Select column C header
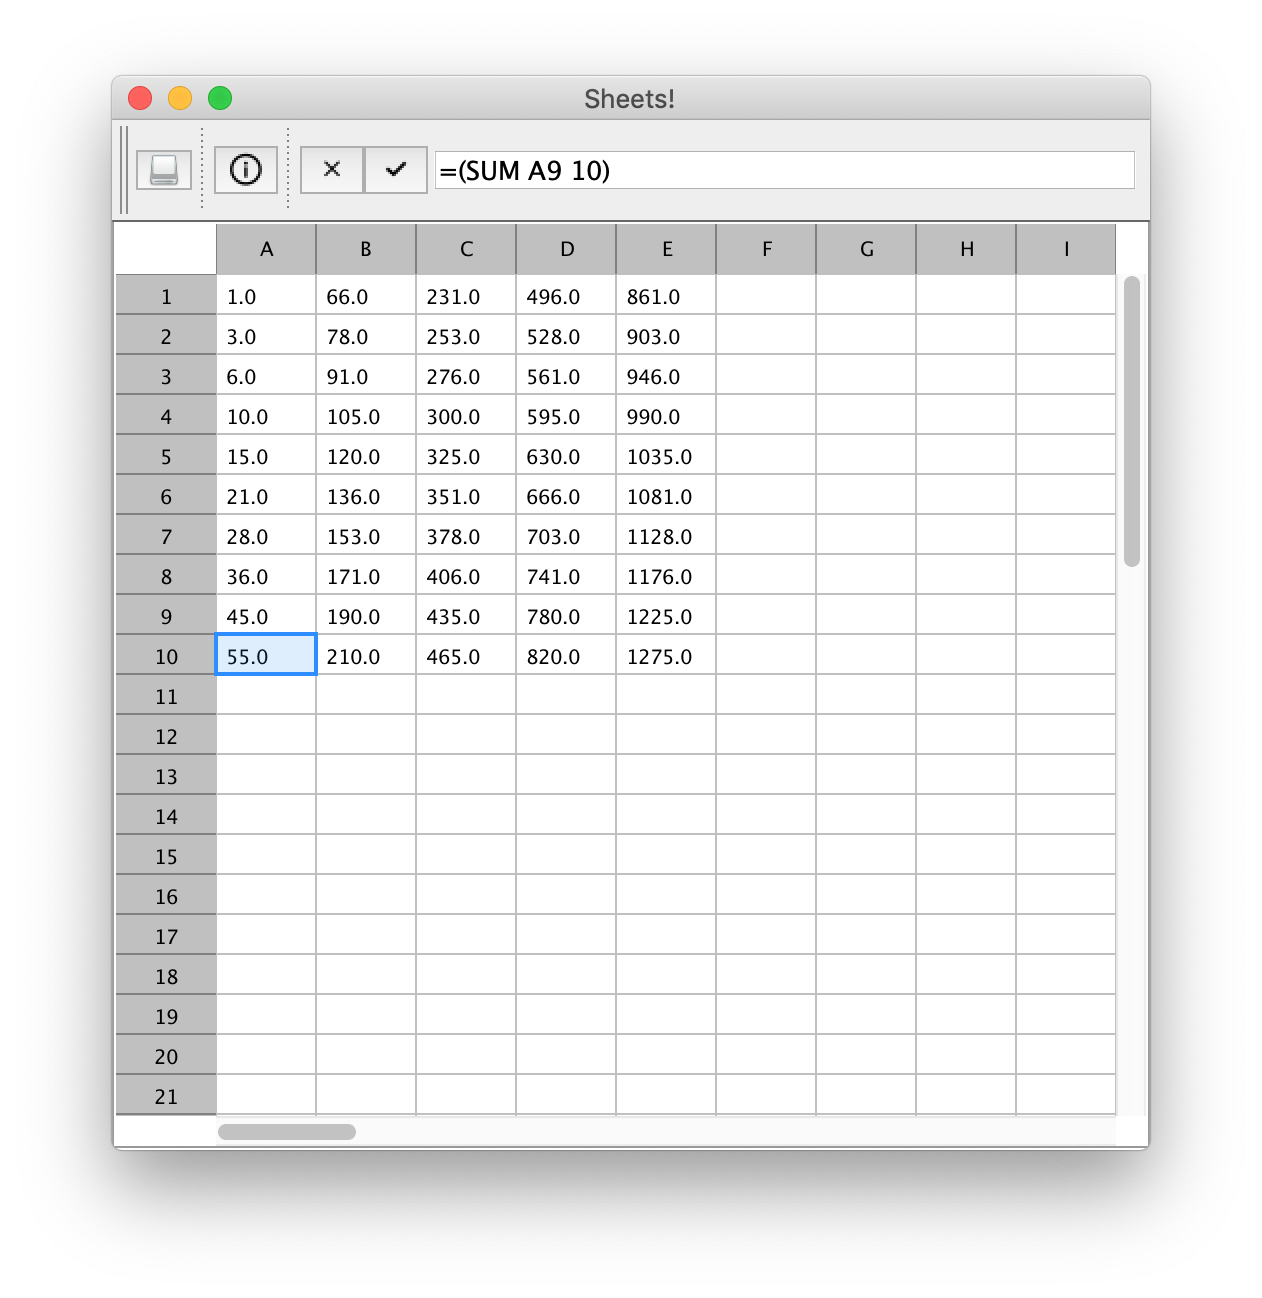Screen dimensions: 1262x1298 coord(466,249)
